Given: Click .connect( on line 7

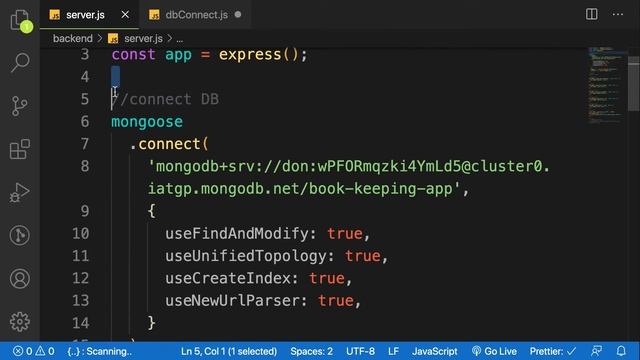Looking at the screenshot, I should [169, 144].
